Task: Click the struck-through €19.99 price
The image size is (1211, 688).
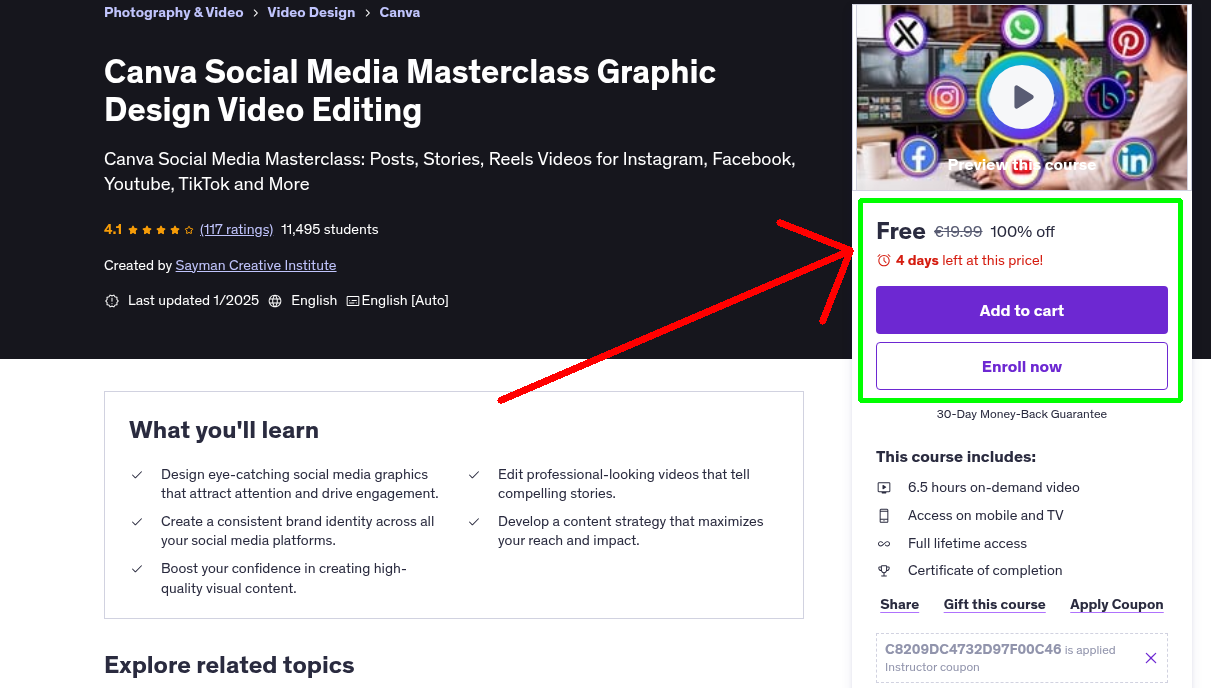Action: click(x=958, y=232)
